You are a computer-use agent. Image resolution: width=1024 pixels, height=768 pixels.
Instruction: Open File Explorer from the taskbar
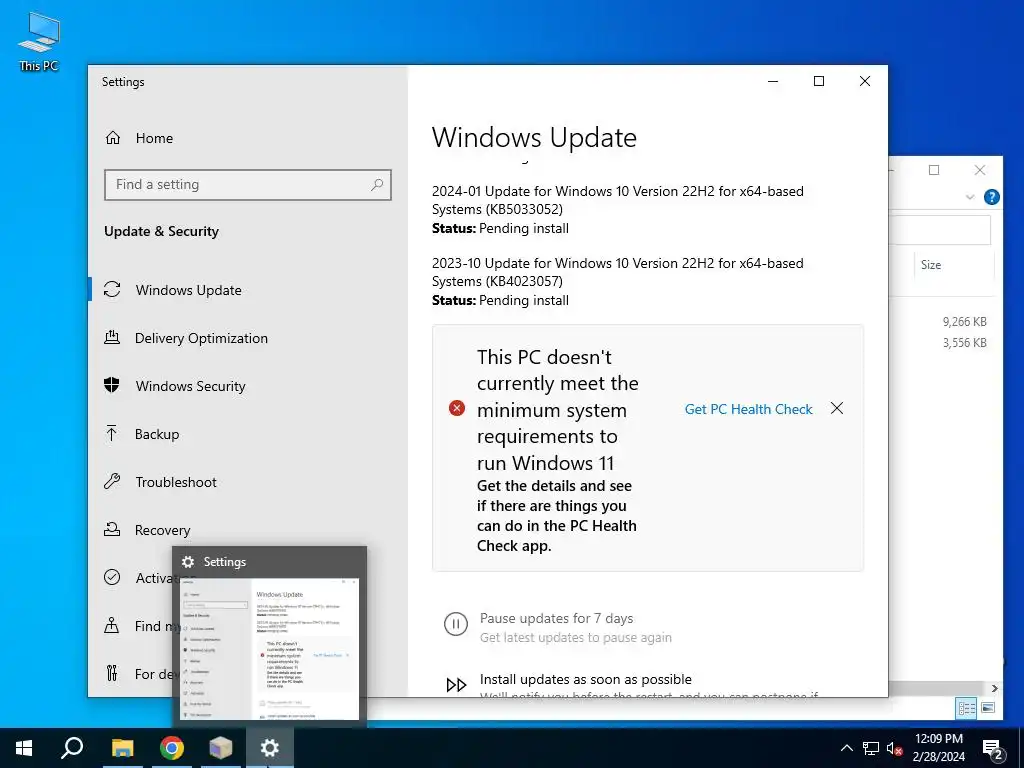(122, 748)
